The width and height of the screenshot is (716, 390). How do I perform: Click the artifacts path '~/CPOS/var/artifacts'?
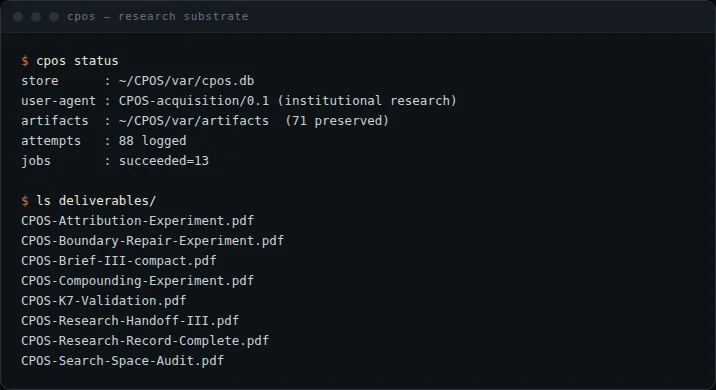[194, 121]
